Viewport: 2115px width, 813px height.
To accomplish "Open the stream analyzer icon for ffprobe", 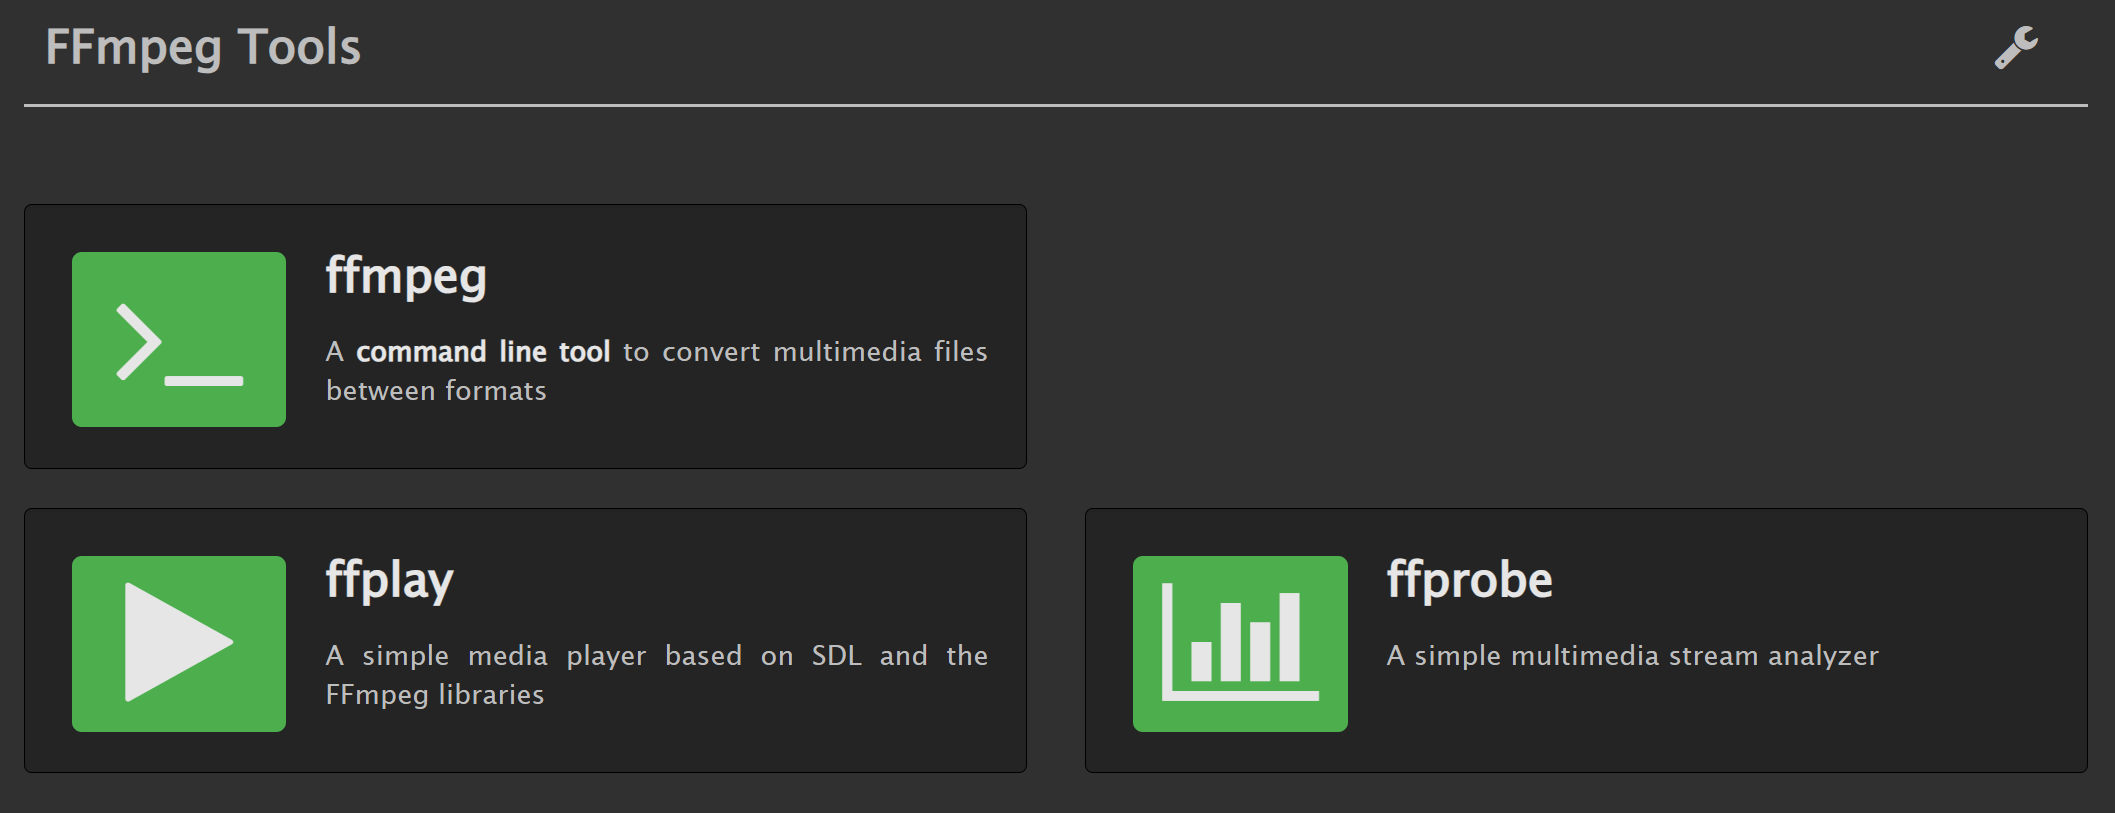I will pyautogui.click(x=1239, y=644).
